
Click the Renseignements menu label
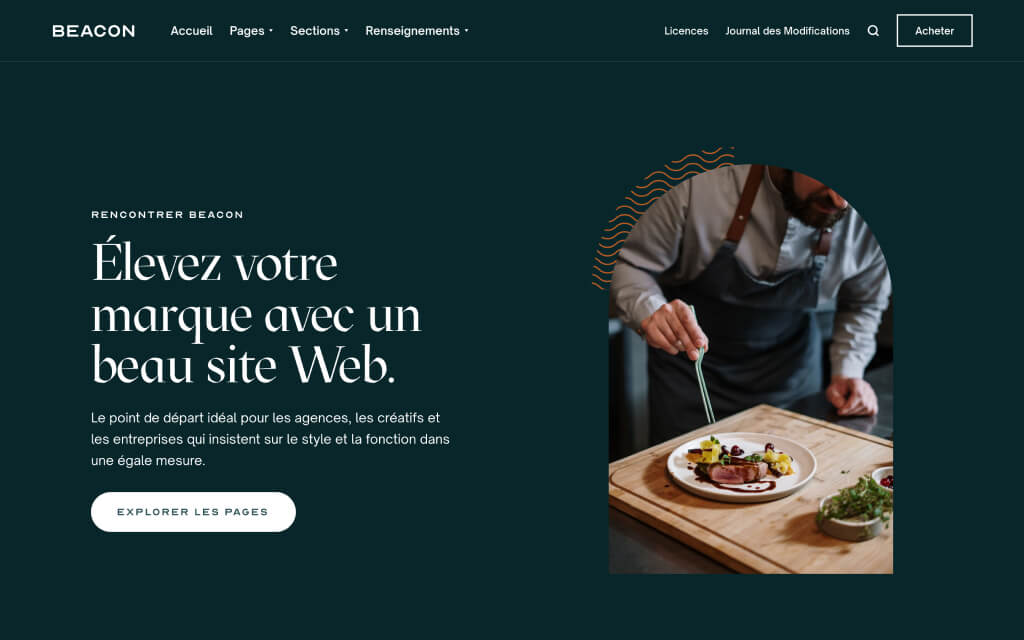[x=412, y=31]
